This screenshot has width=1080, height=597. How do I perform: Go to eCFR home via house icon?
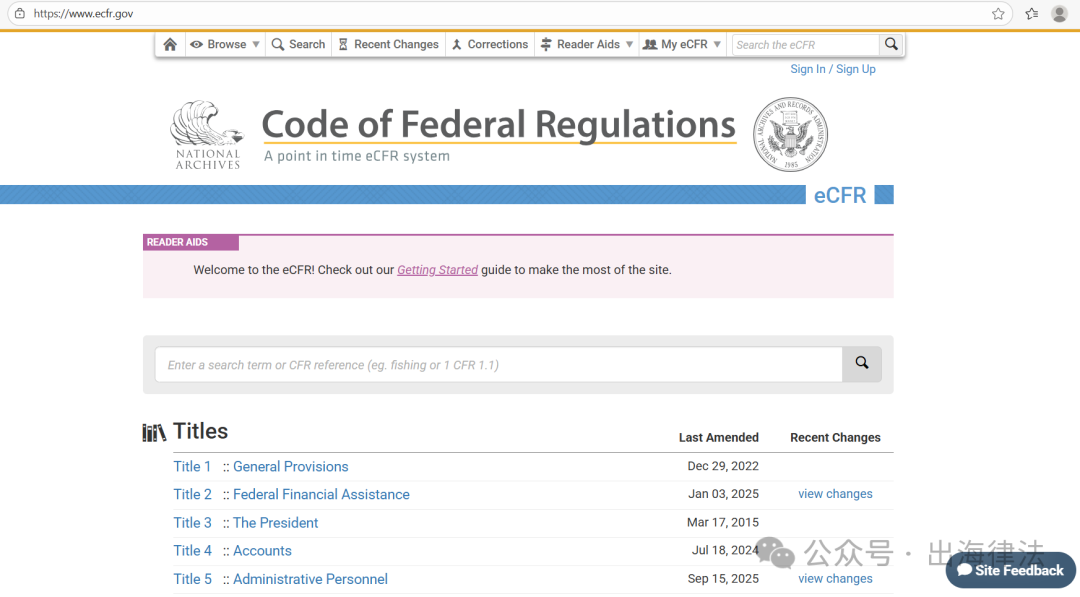pyautogui.click(x=170, y=45)
